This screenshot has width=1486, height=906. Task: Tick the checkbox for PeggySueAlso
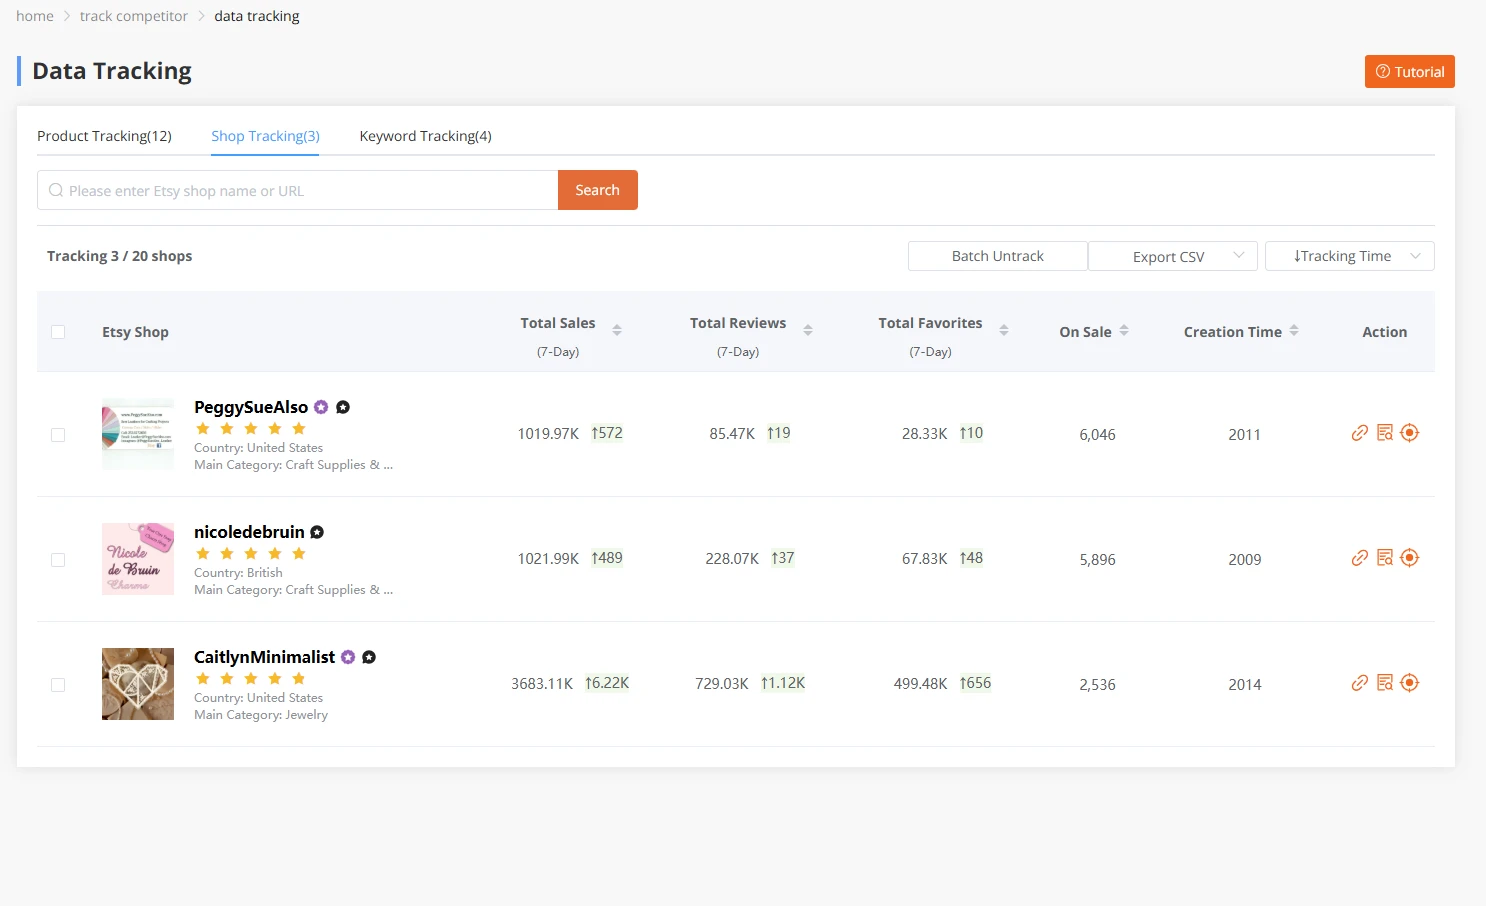58,434
